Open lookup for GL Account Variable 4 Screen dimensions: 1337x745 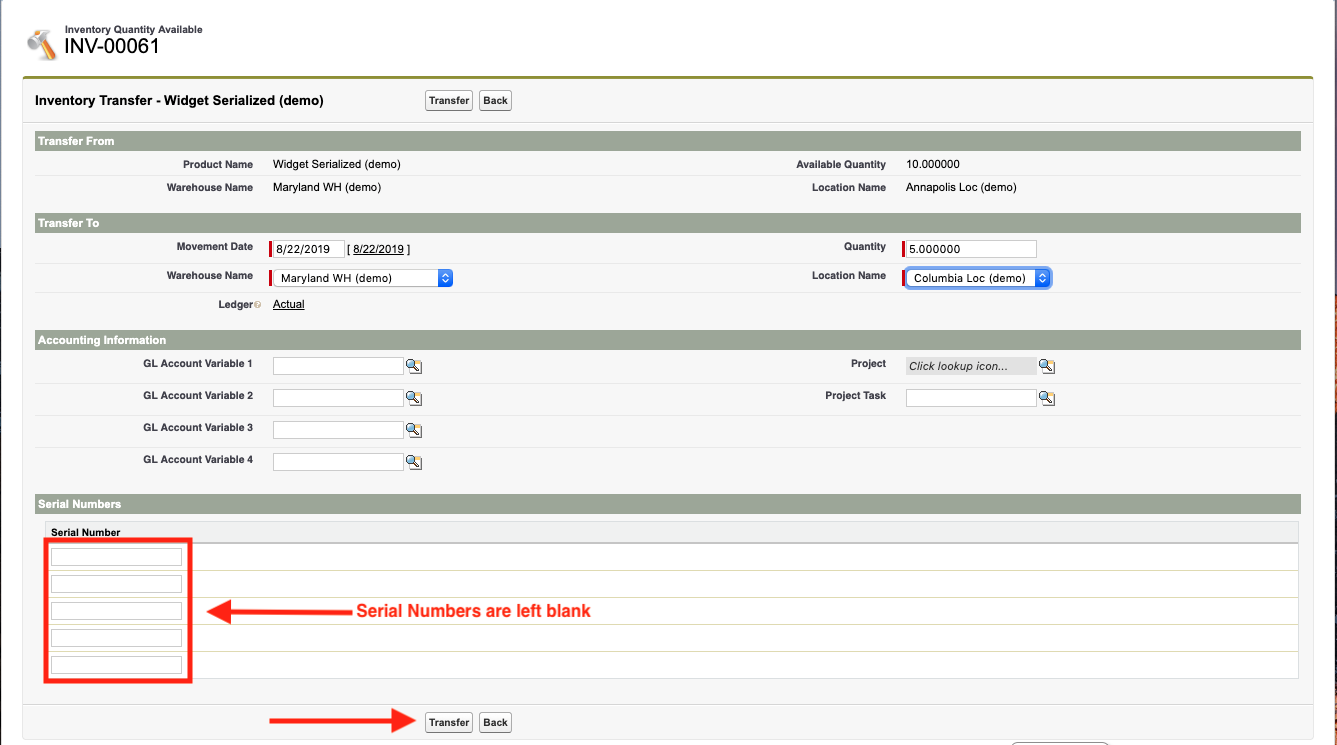[x=414, y=464]
